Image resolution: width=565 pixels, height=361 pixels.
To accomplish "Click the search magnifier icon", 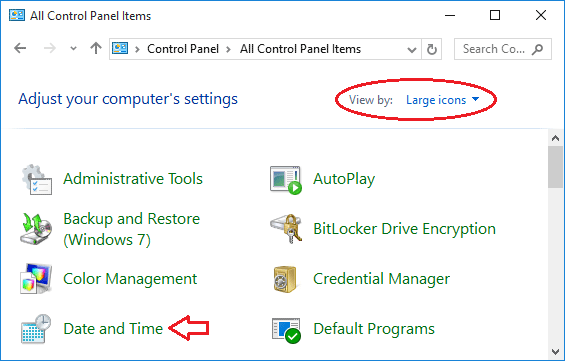I will pos(537,49).
